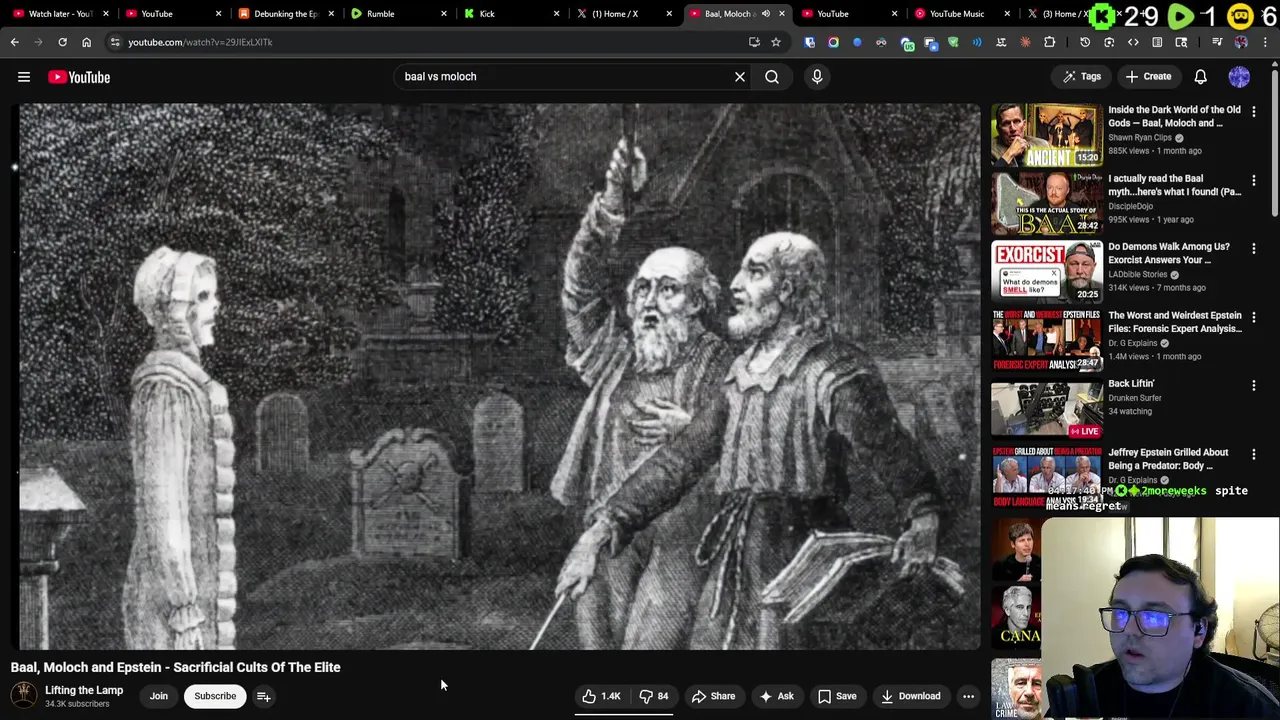
Task: Share this video
Action: tap(713, 696)
